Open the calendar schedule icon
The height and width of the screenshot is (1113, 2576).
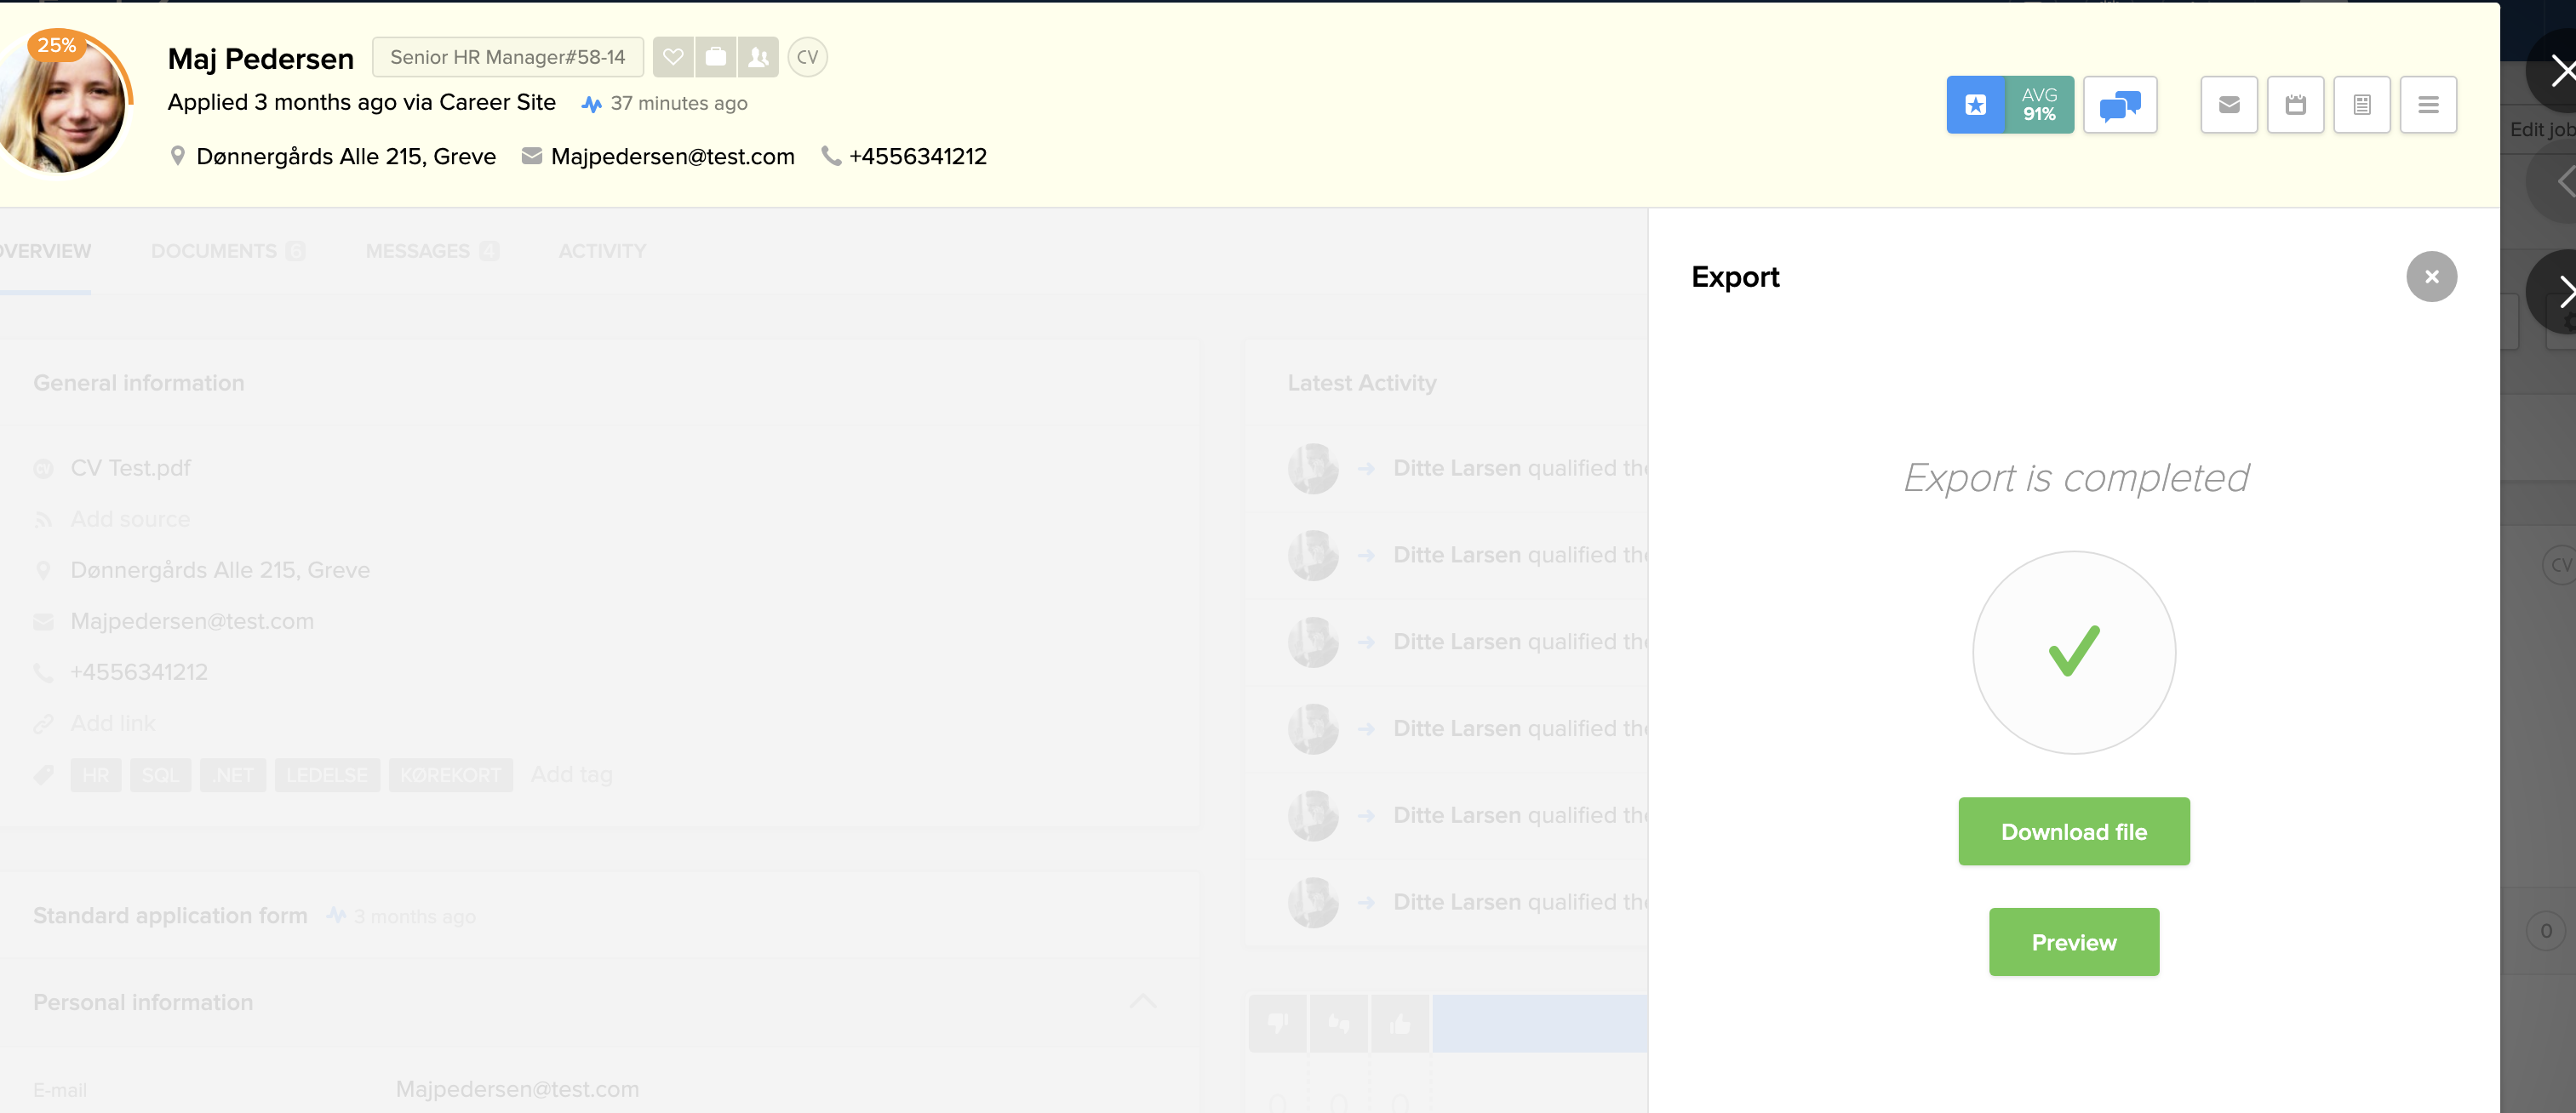pos(2295,105)
